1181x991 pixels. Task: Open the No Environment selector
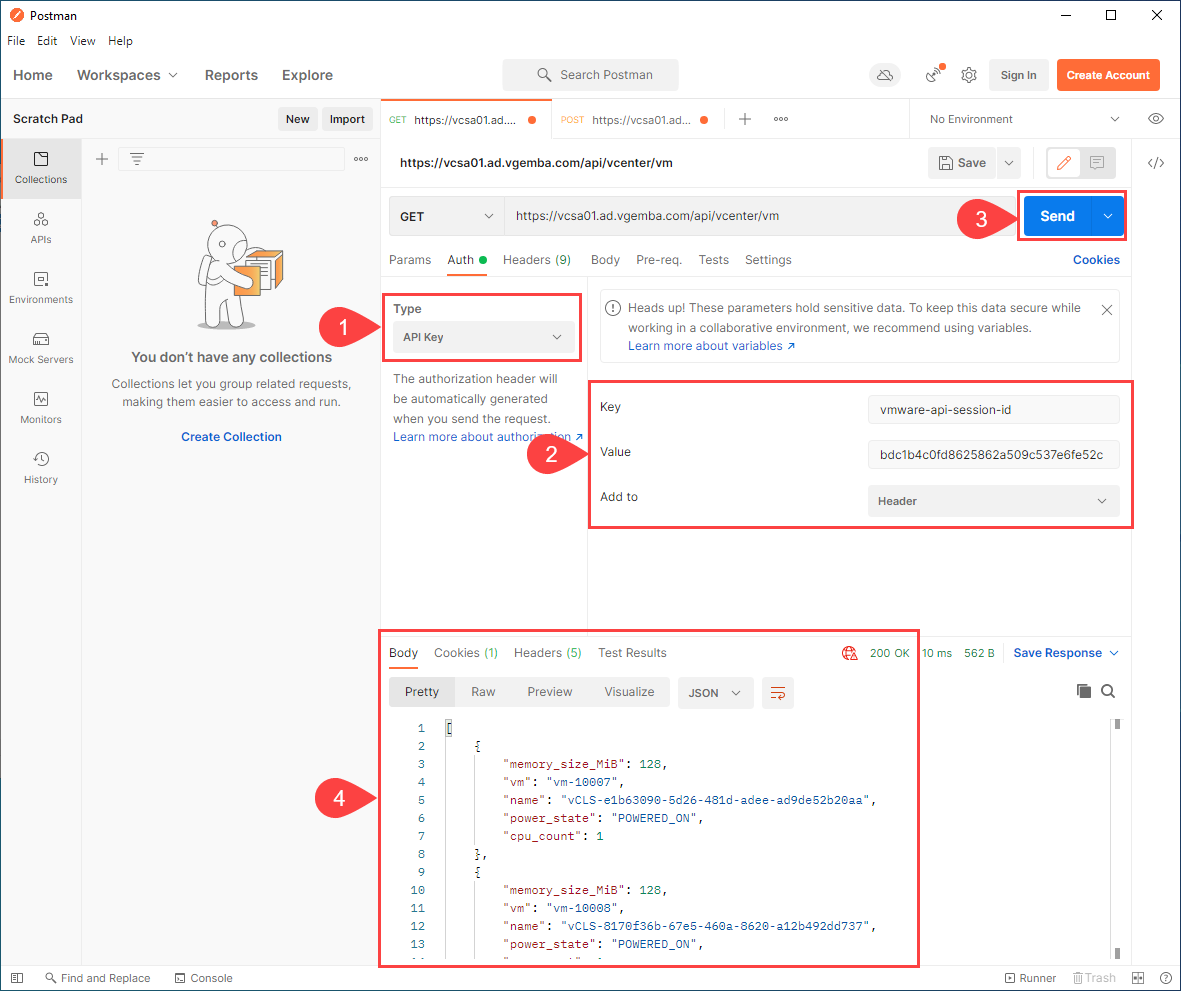coord(1023,119)
